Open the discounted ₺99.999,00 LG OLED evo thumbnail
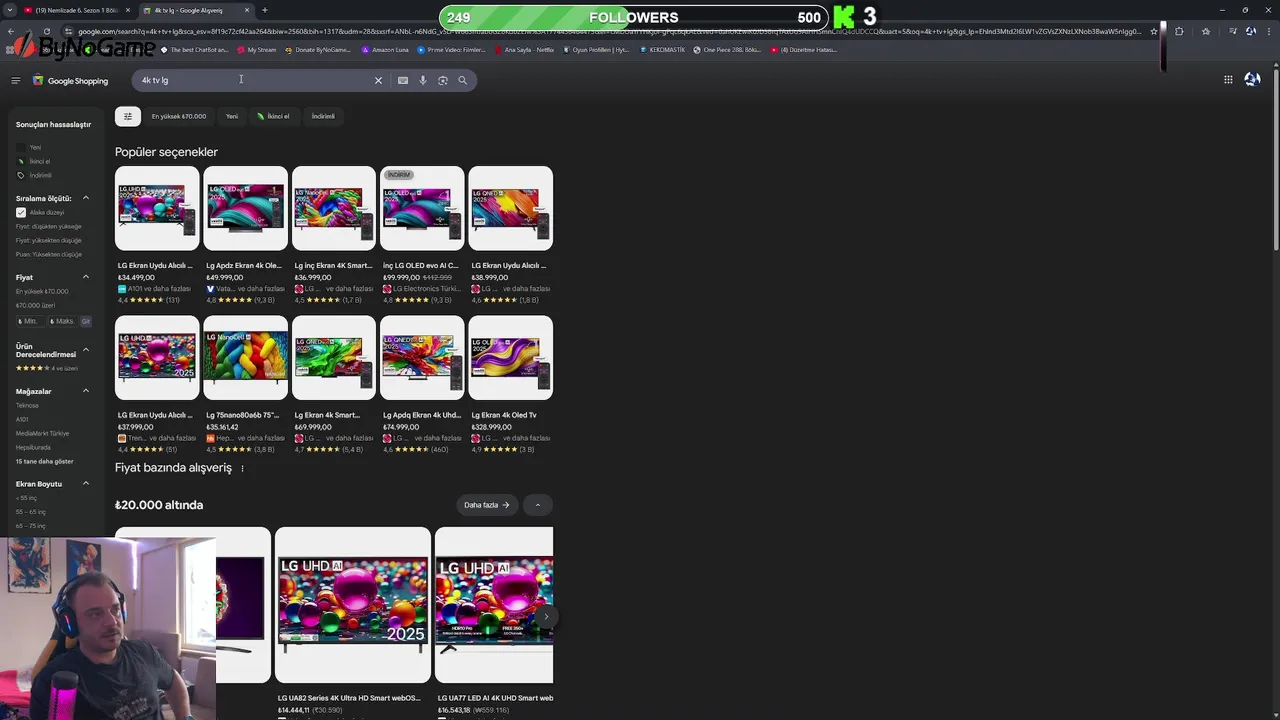Image resolution: width=1280 pixels, height=720 pixels. coord(422,208)
